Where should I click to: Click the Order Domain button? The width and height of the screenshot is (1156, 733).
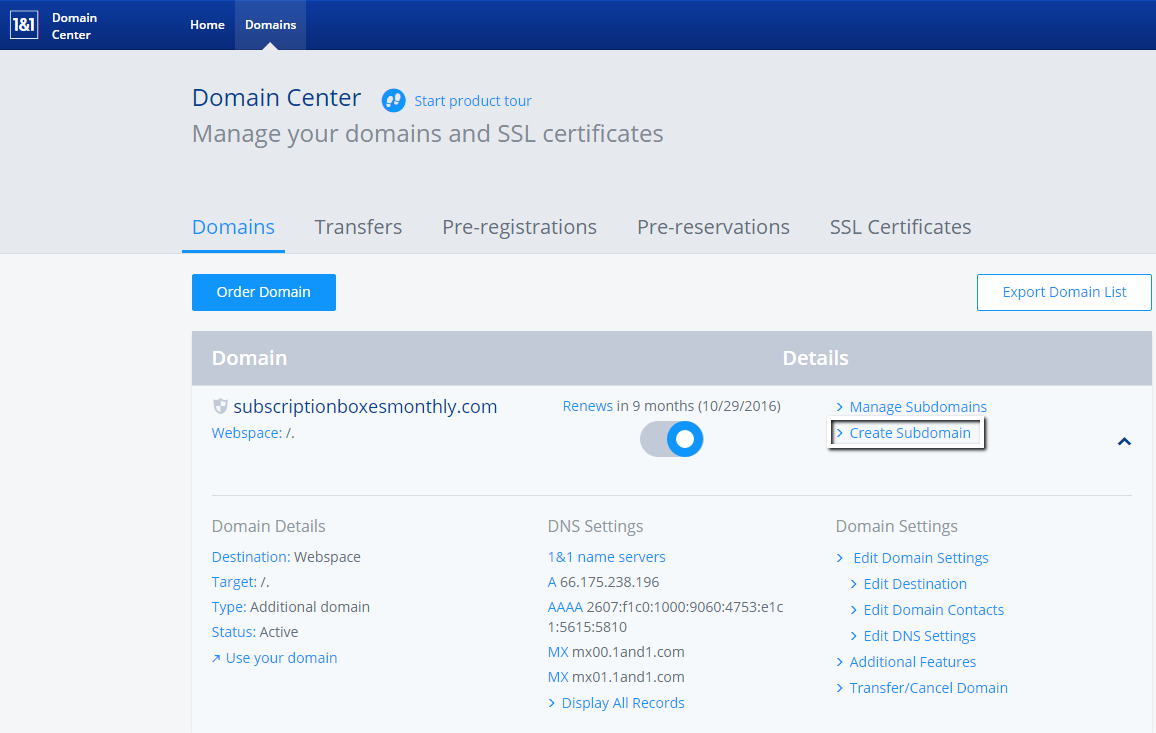[264, 292]
